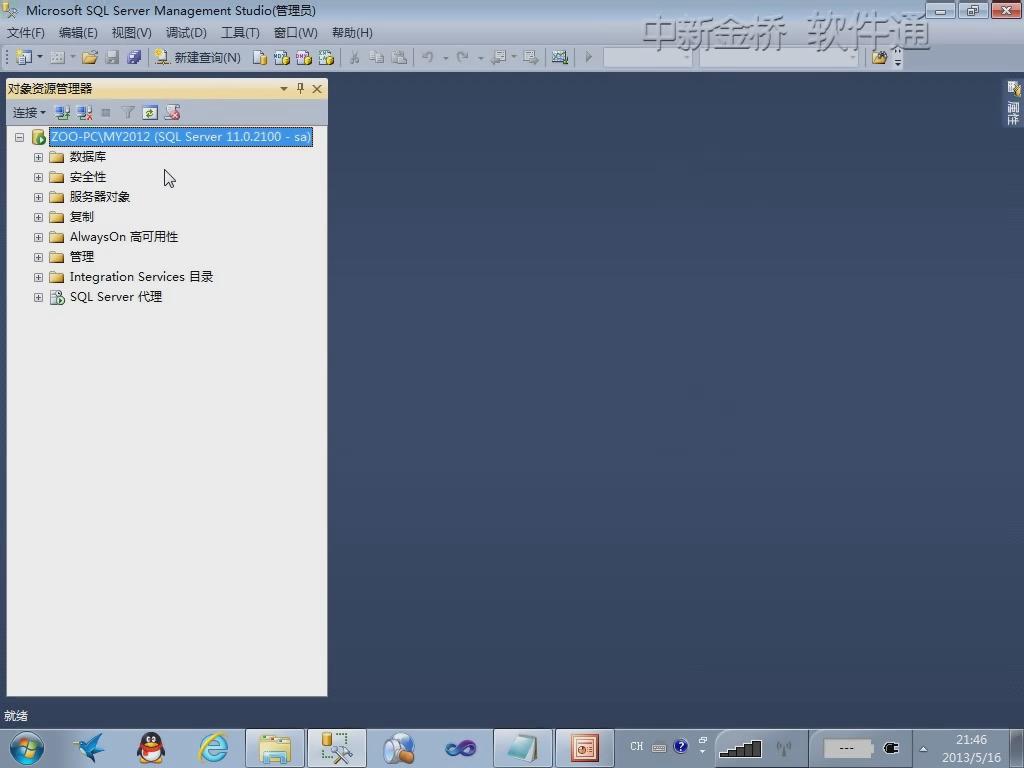
Task: Open the 文件(F) menu
Action: pyautogui.click(x=25, y=33)
